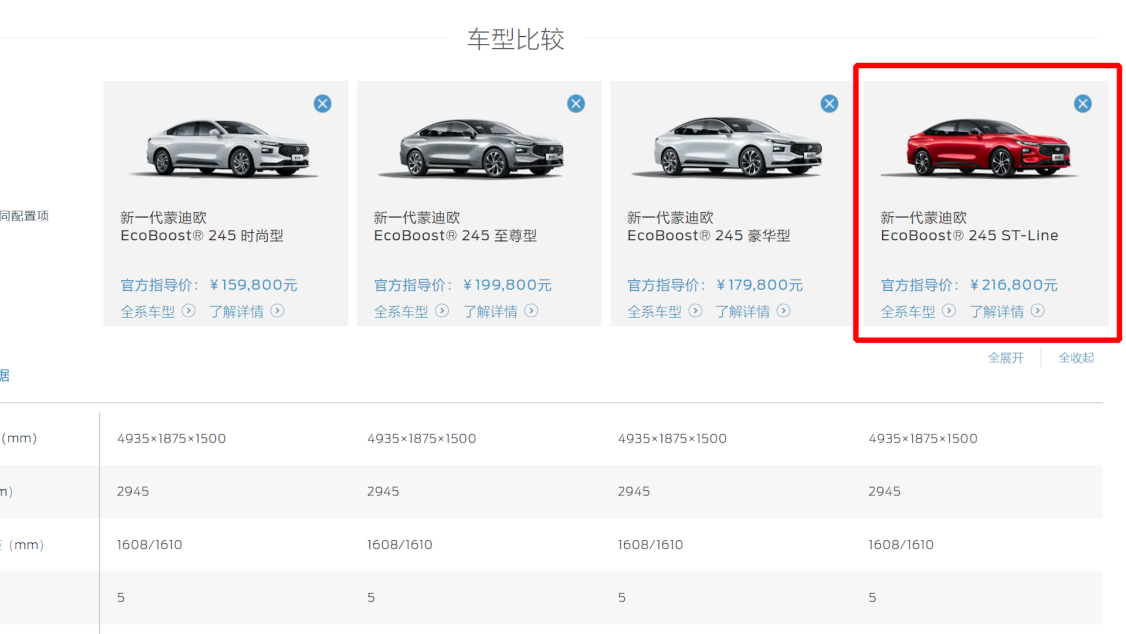Click the ST-Line dimensions 4935×1875×1500 cell

click(x=923, y=439)
